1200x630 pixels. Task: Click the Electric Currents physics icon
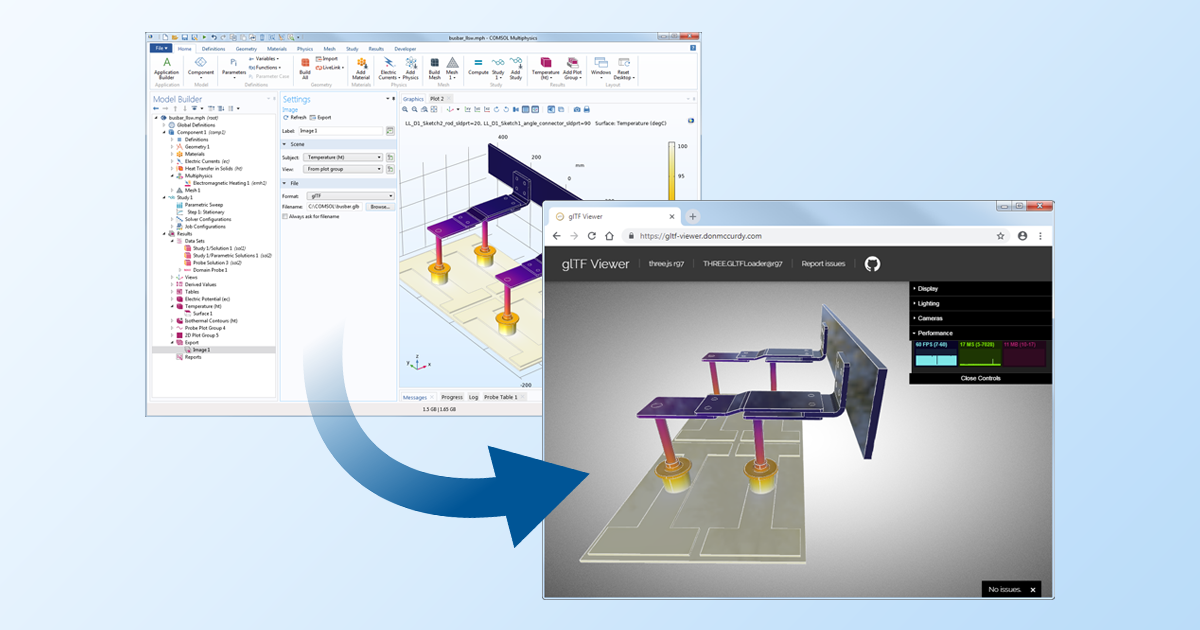coord(388,67)
